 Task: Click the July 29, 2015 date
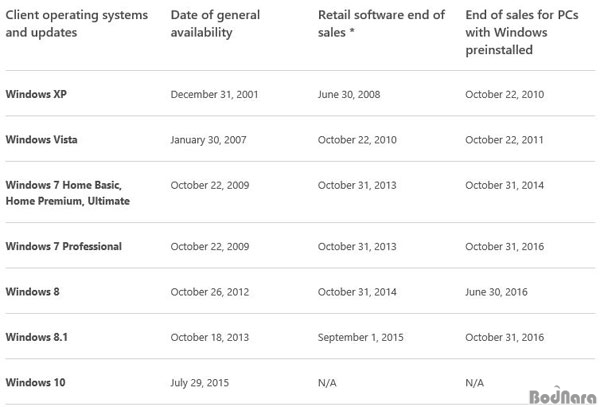[200, 383]
